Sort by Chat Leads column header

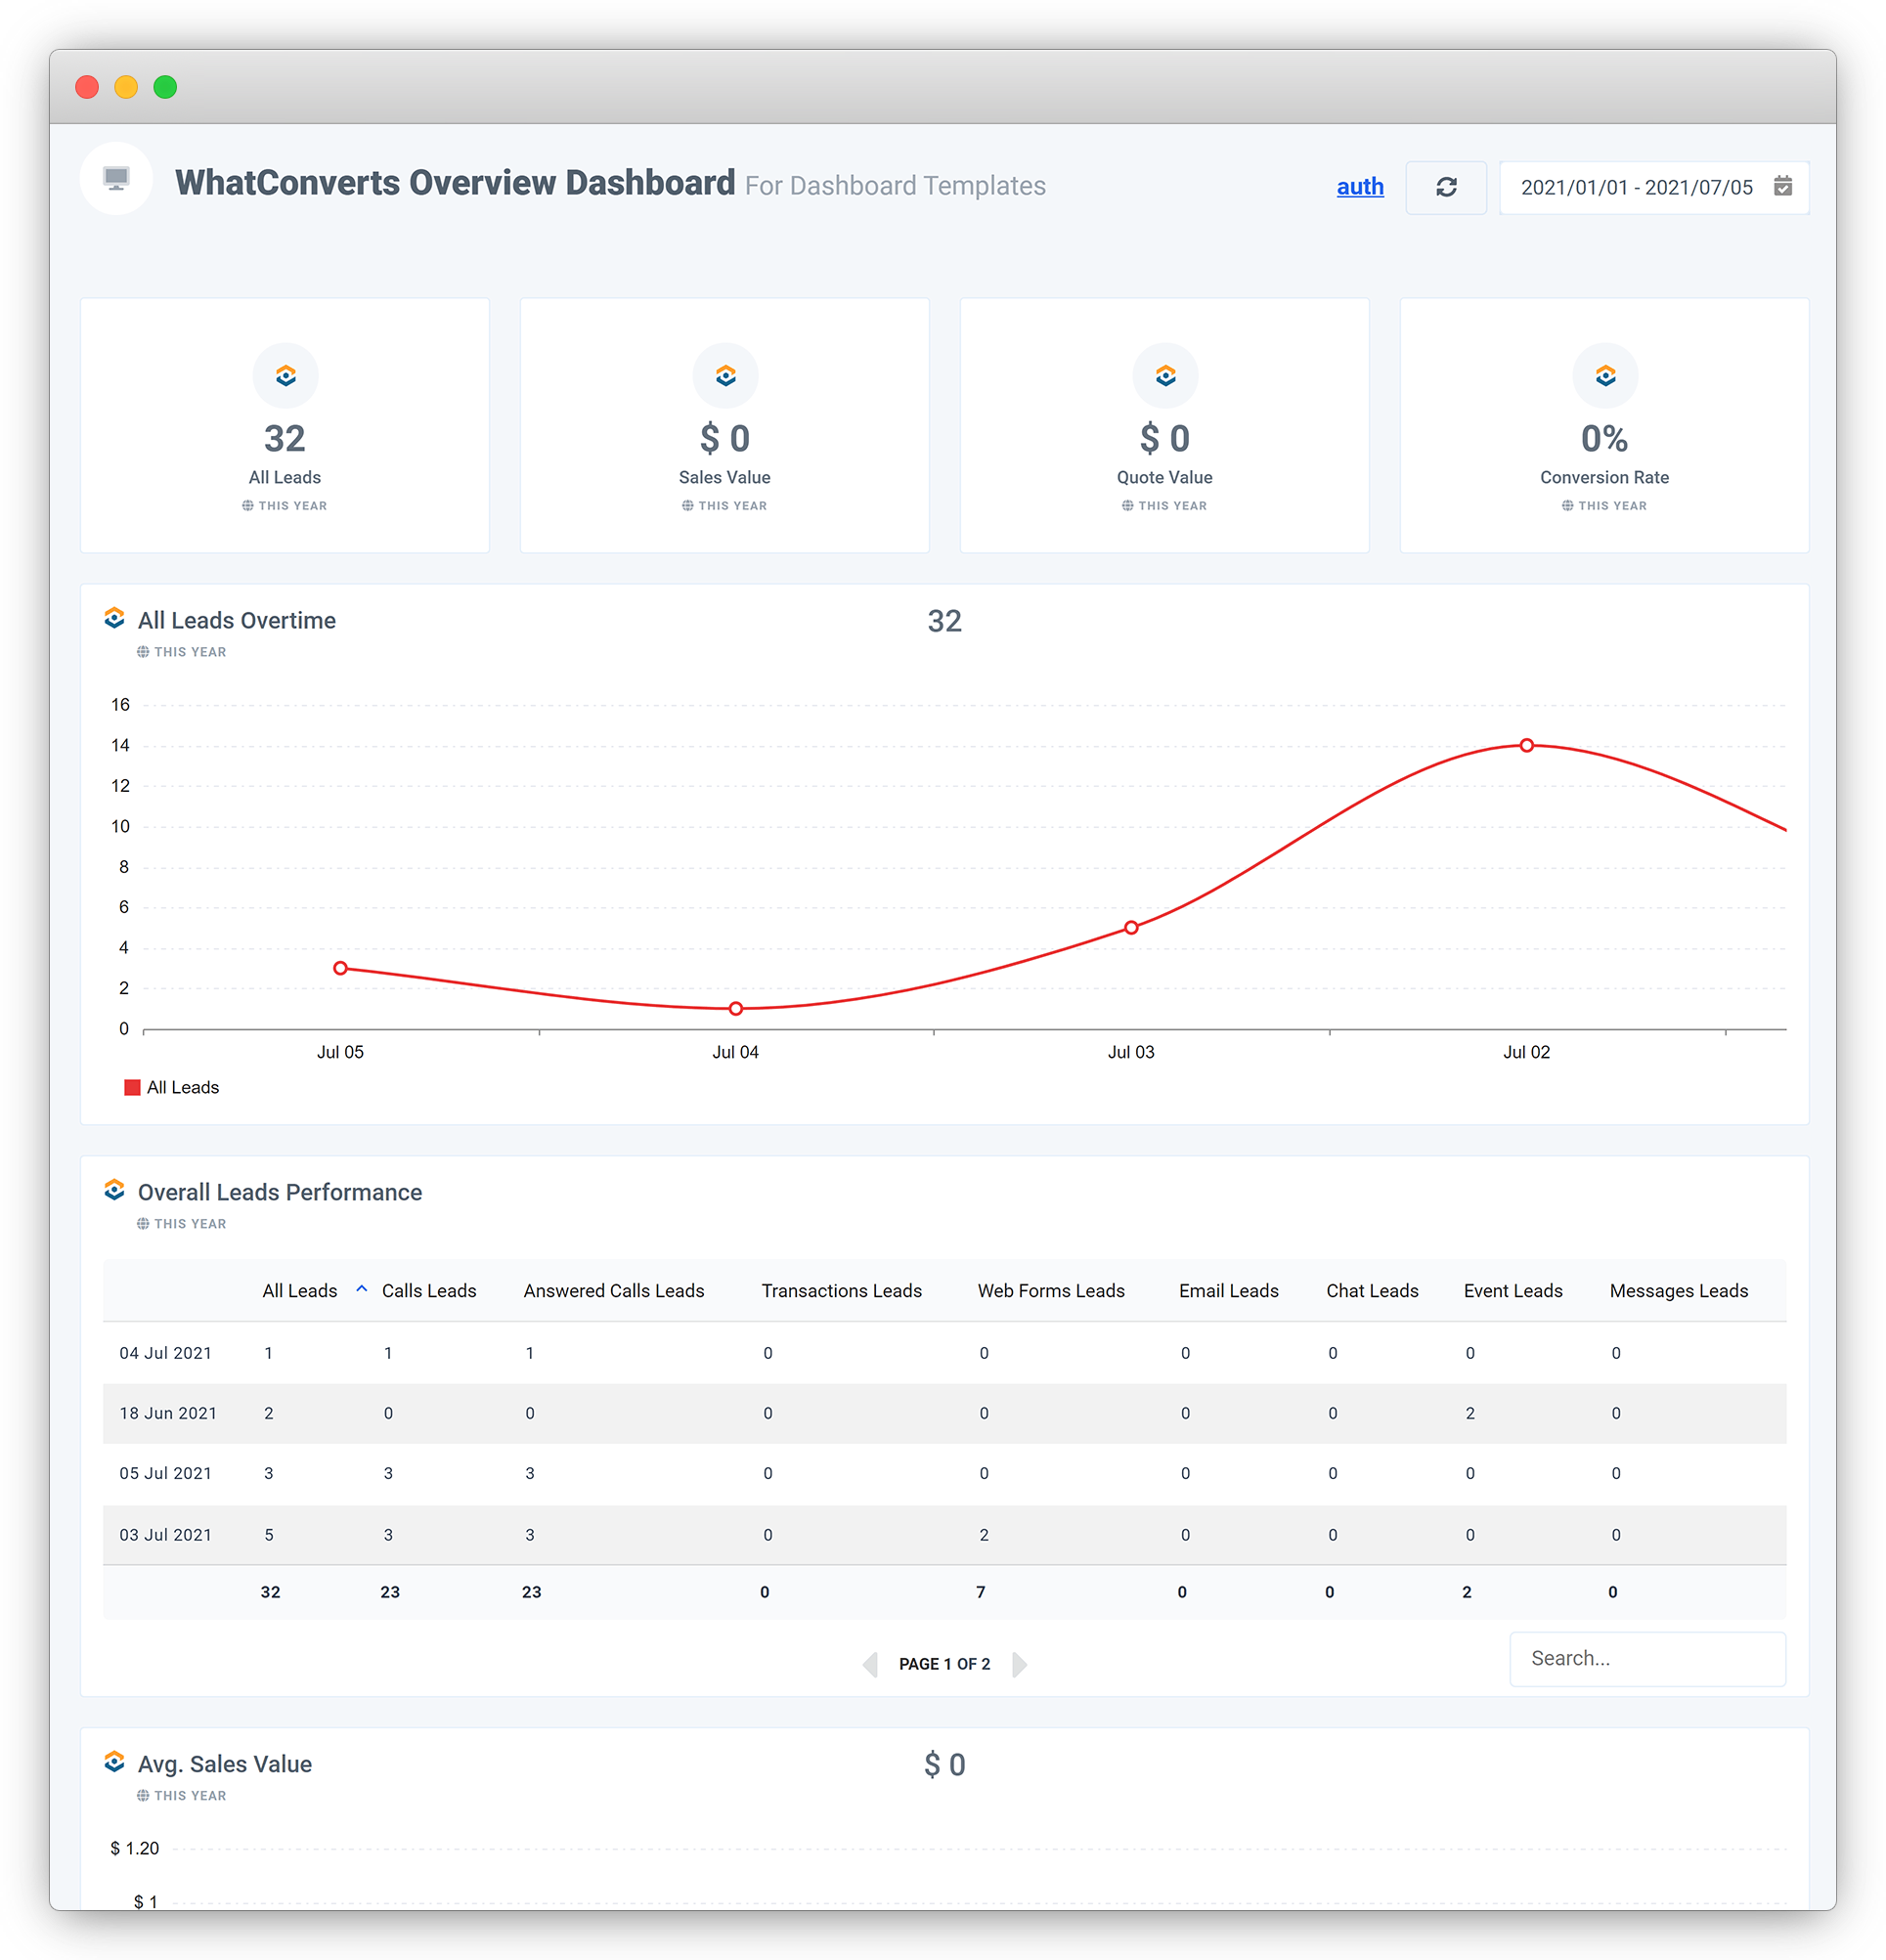1372,1291
